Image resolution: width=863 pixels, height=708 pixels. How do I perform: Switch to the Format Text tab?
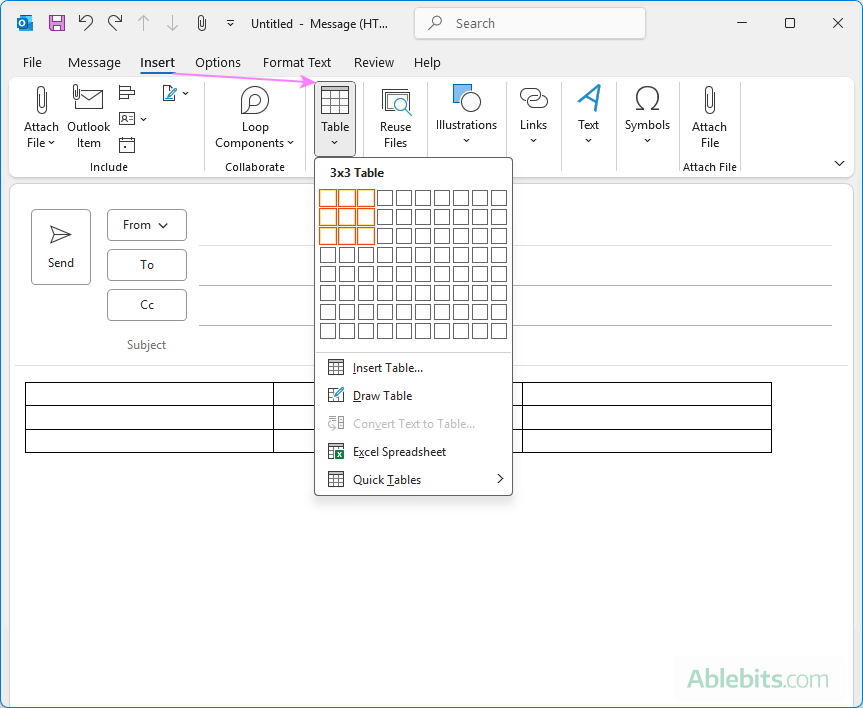(x=297, y=62)
